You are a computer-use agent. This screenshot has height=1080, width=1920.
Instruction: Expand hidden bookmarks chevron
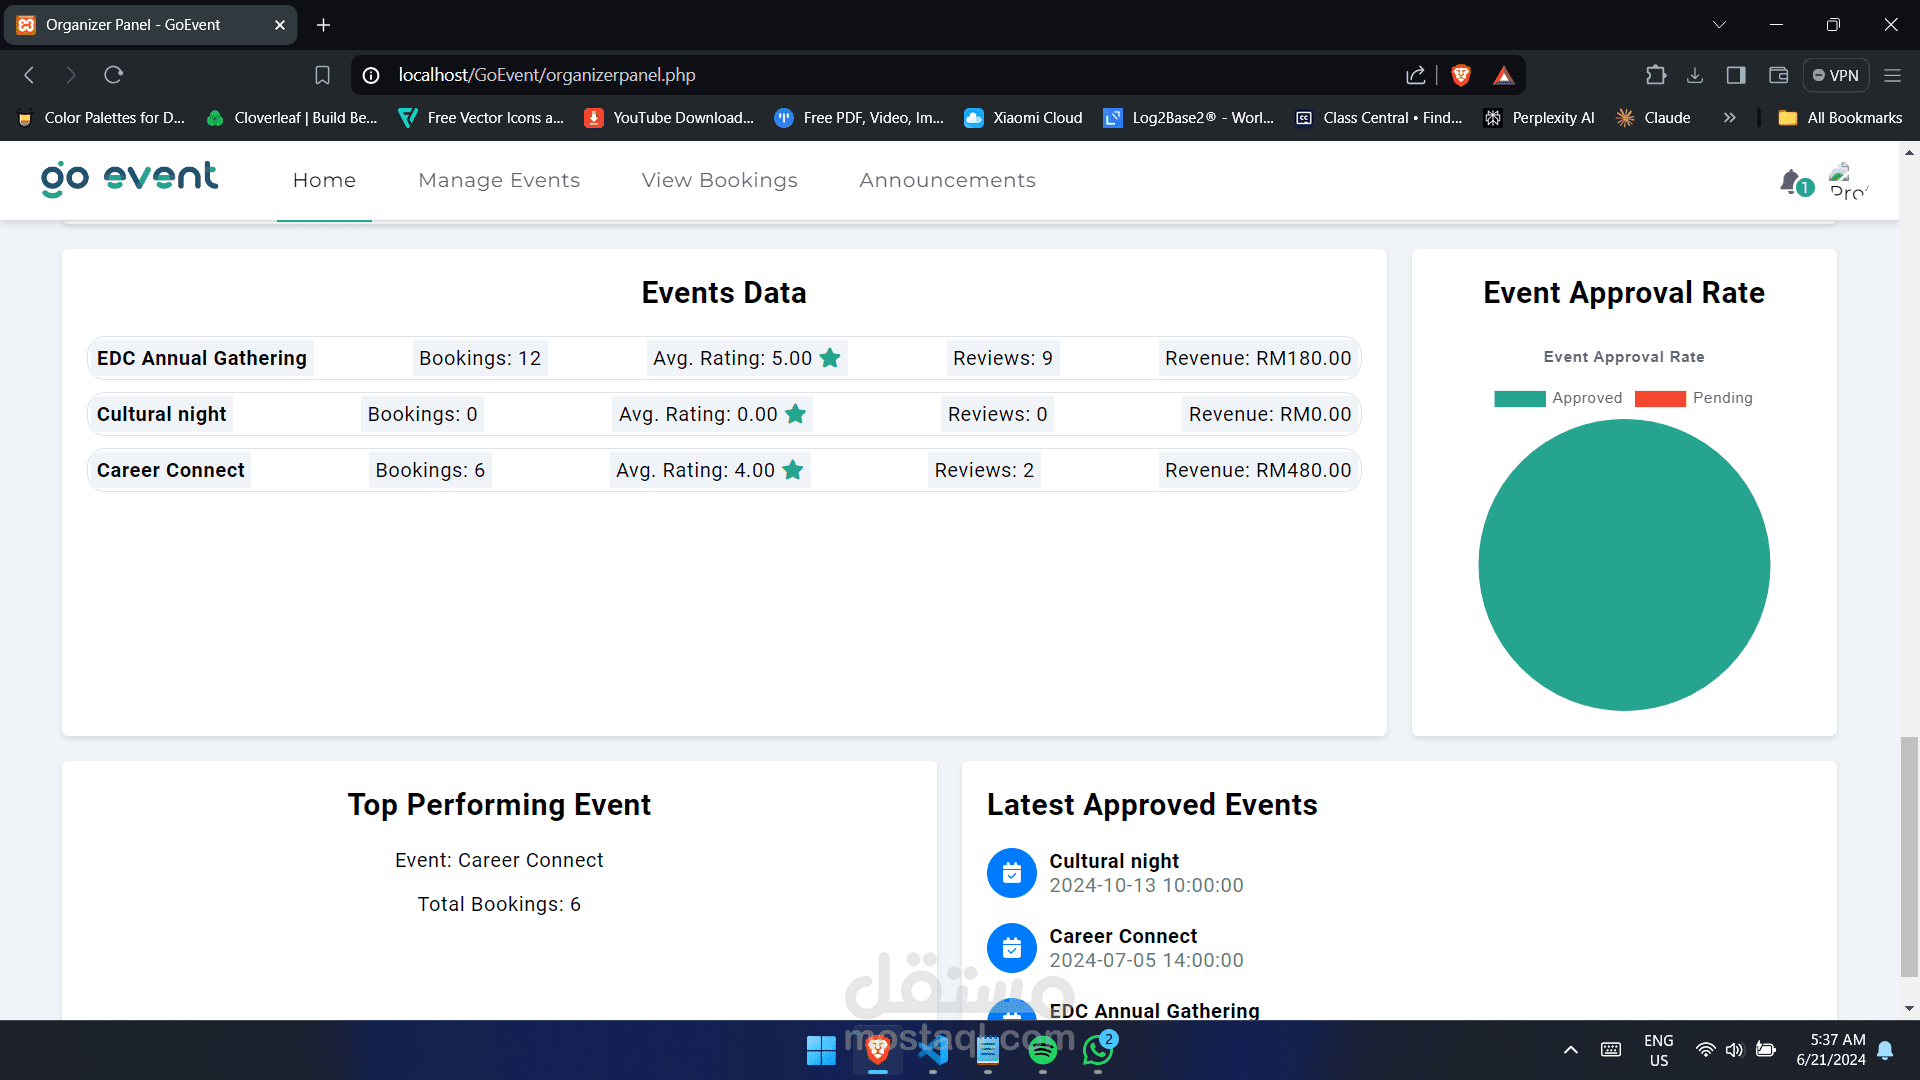[1729, 118]
